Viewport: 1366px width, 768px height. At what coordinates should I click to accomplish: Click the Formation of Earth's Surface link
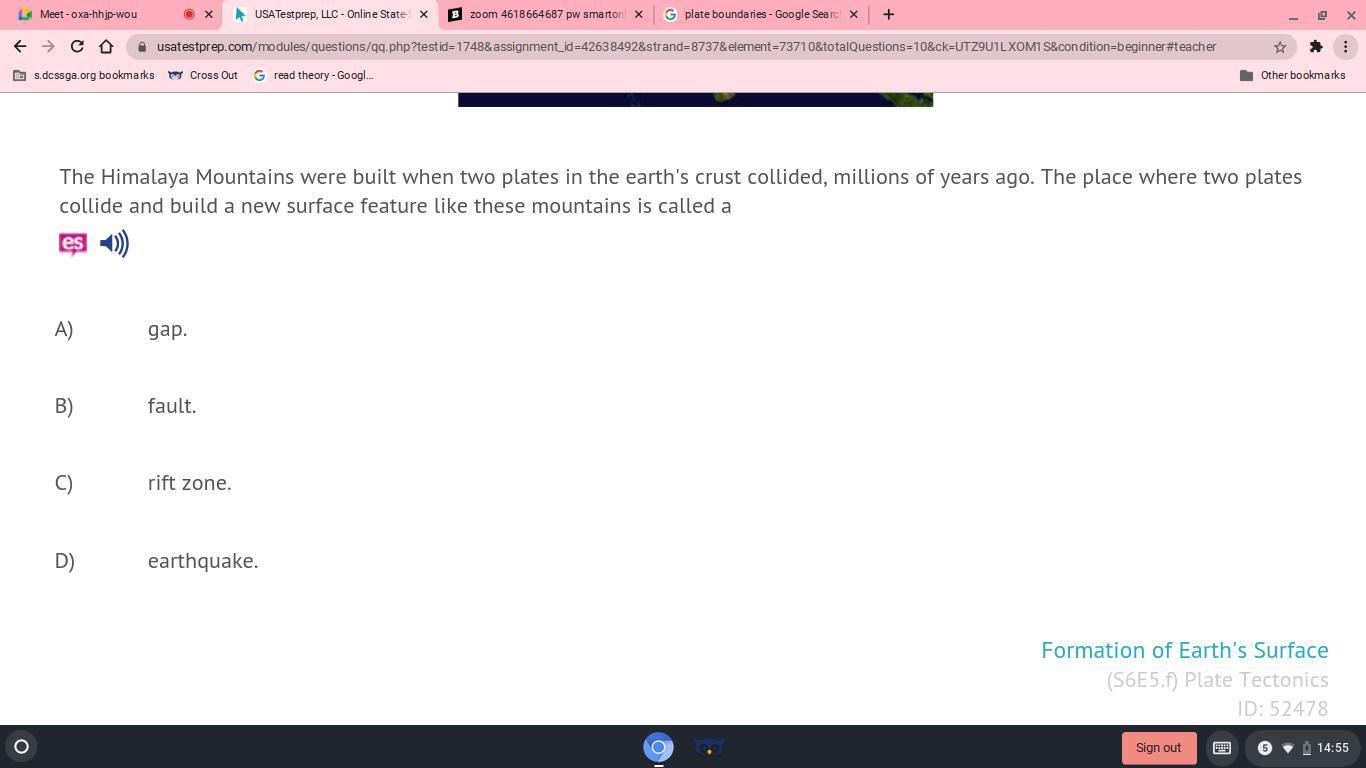1184,650
